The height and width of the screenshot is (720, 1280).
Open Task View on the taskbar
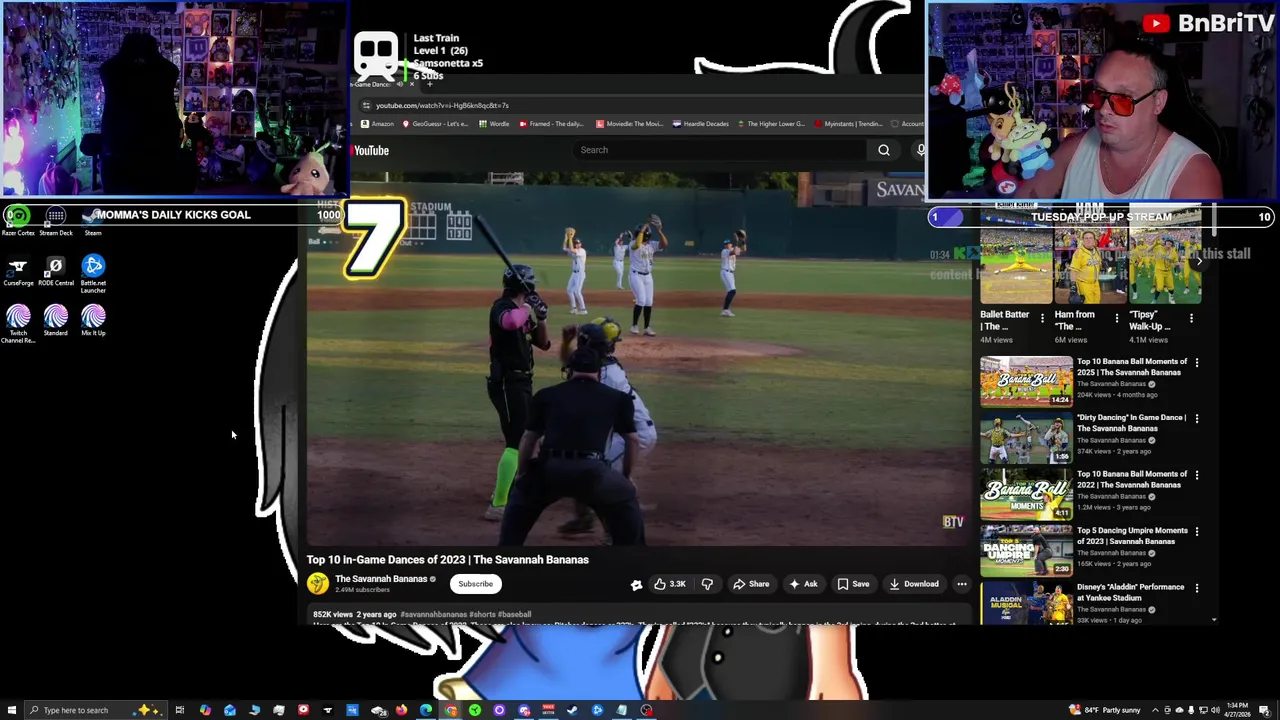click(180, 710)
